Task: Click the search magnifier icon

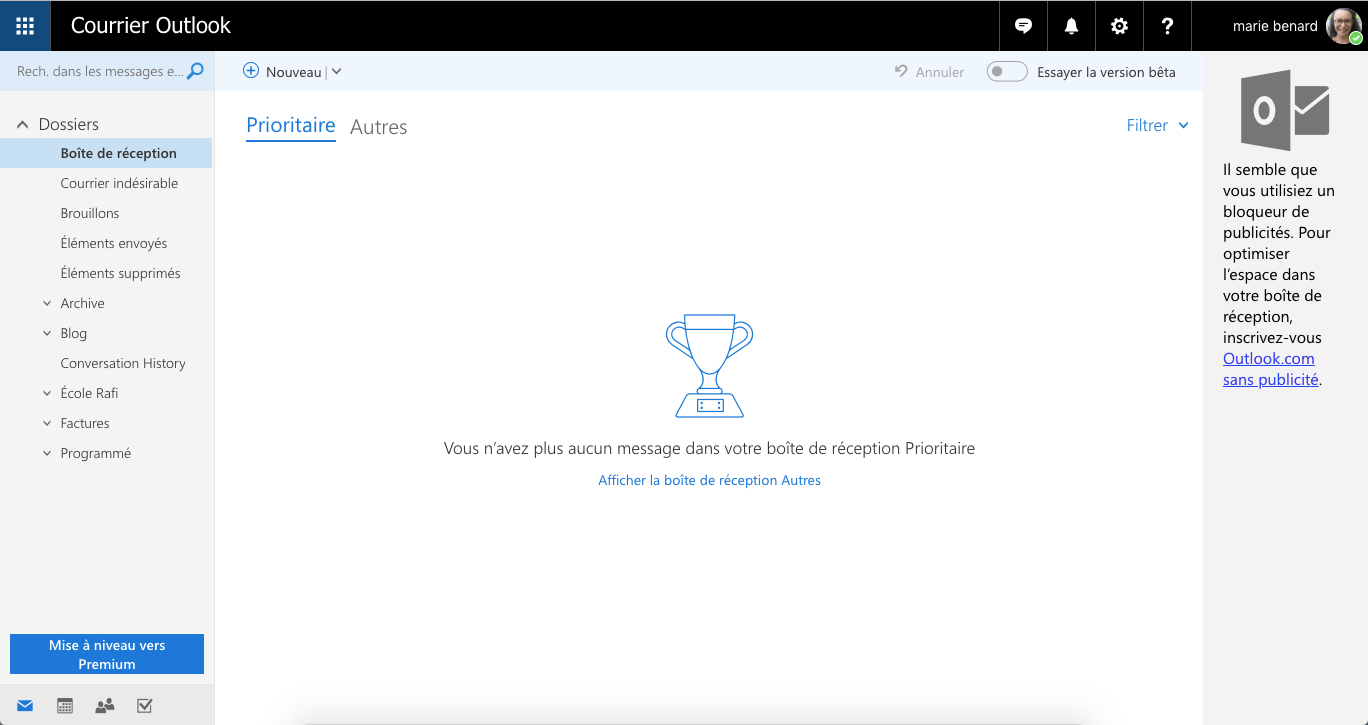Action: (196, 71)
